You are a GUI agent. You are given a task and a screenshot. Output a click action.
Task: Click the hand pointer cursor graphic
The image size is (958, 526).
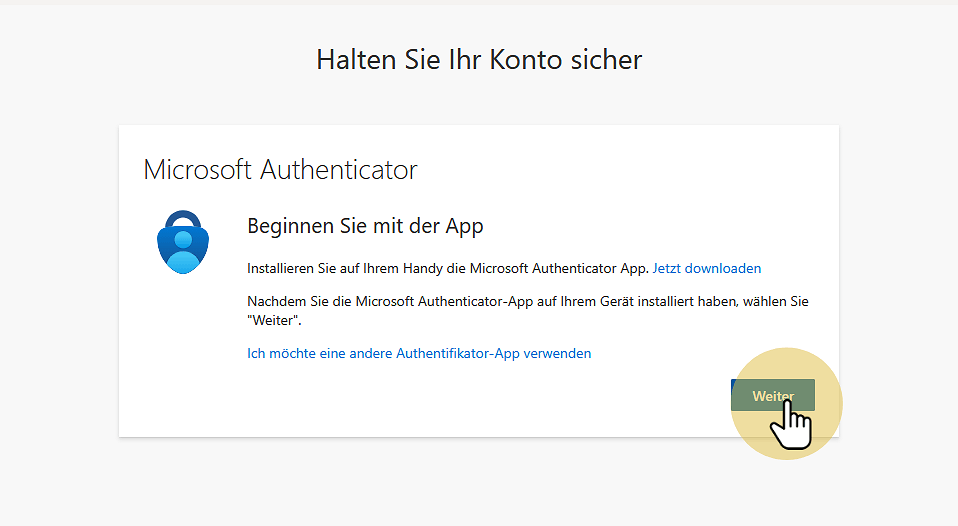point(792,427)
